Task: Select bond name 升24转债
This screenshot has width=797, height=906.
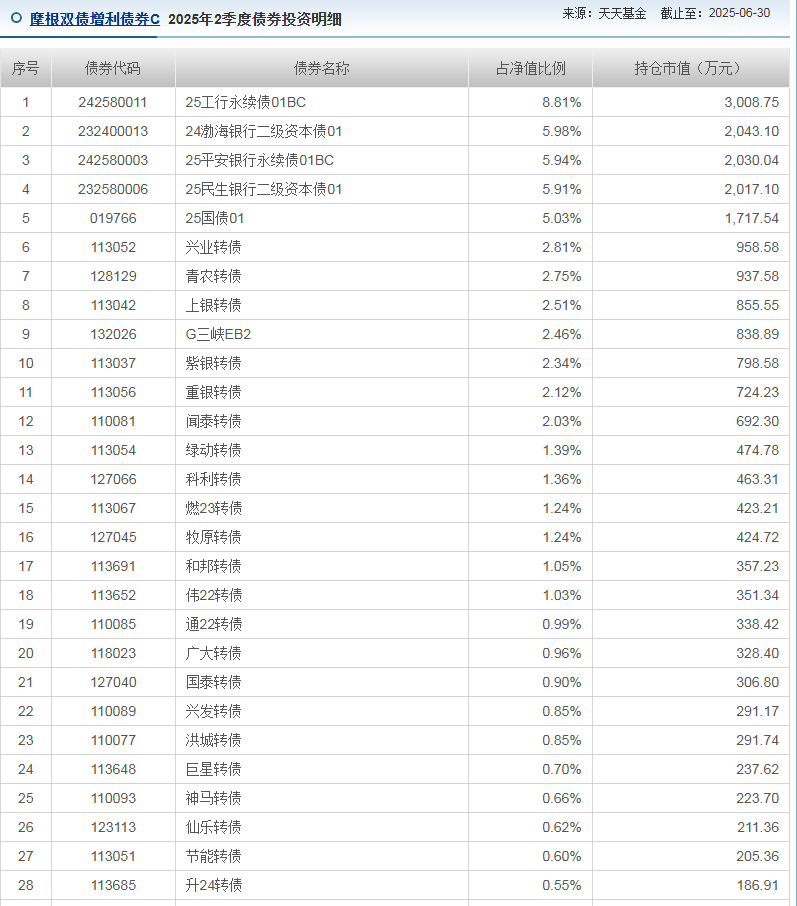Action: coord(213,885)
